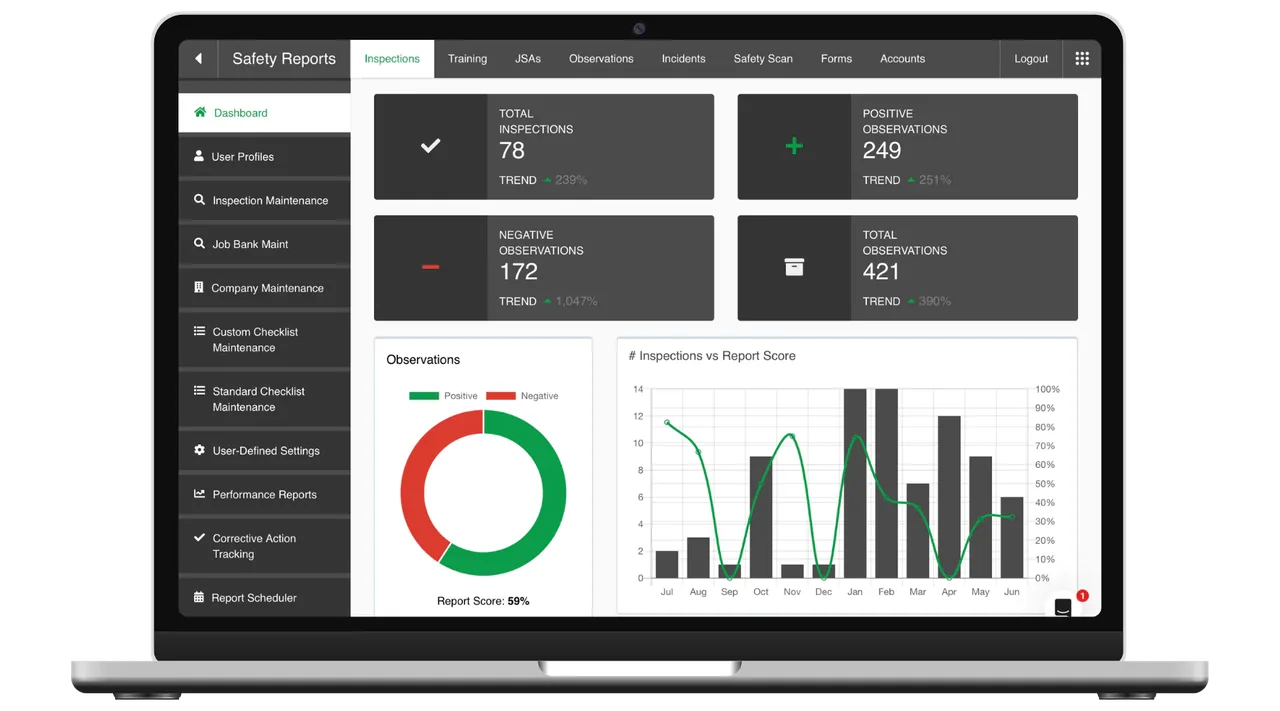Viewport: 1280px width, 711px height.
Task: Click the Custom Checklist list icon
Action: [x=199, y=331]
